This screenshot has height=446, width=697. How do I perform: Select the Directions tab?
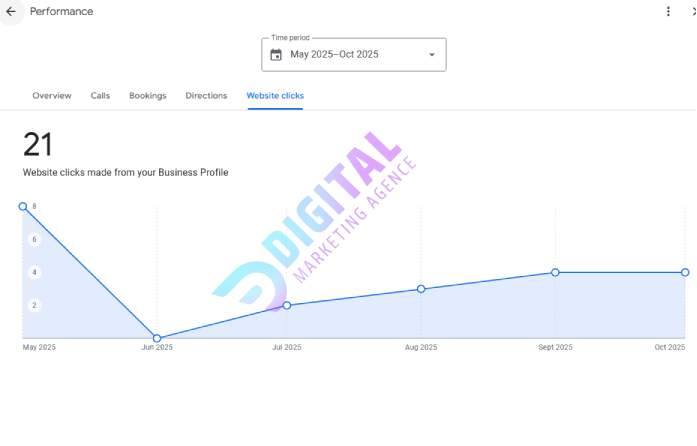pos(206,96)
